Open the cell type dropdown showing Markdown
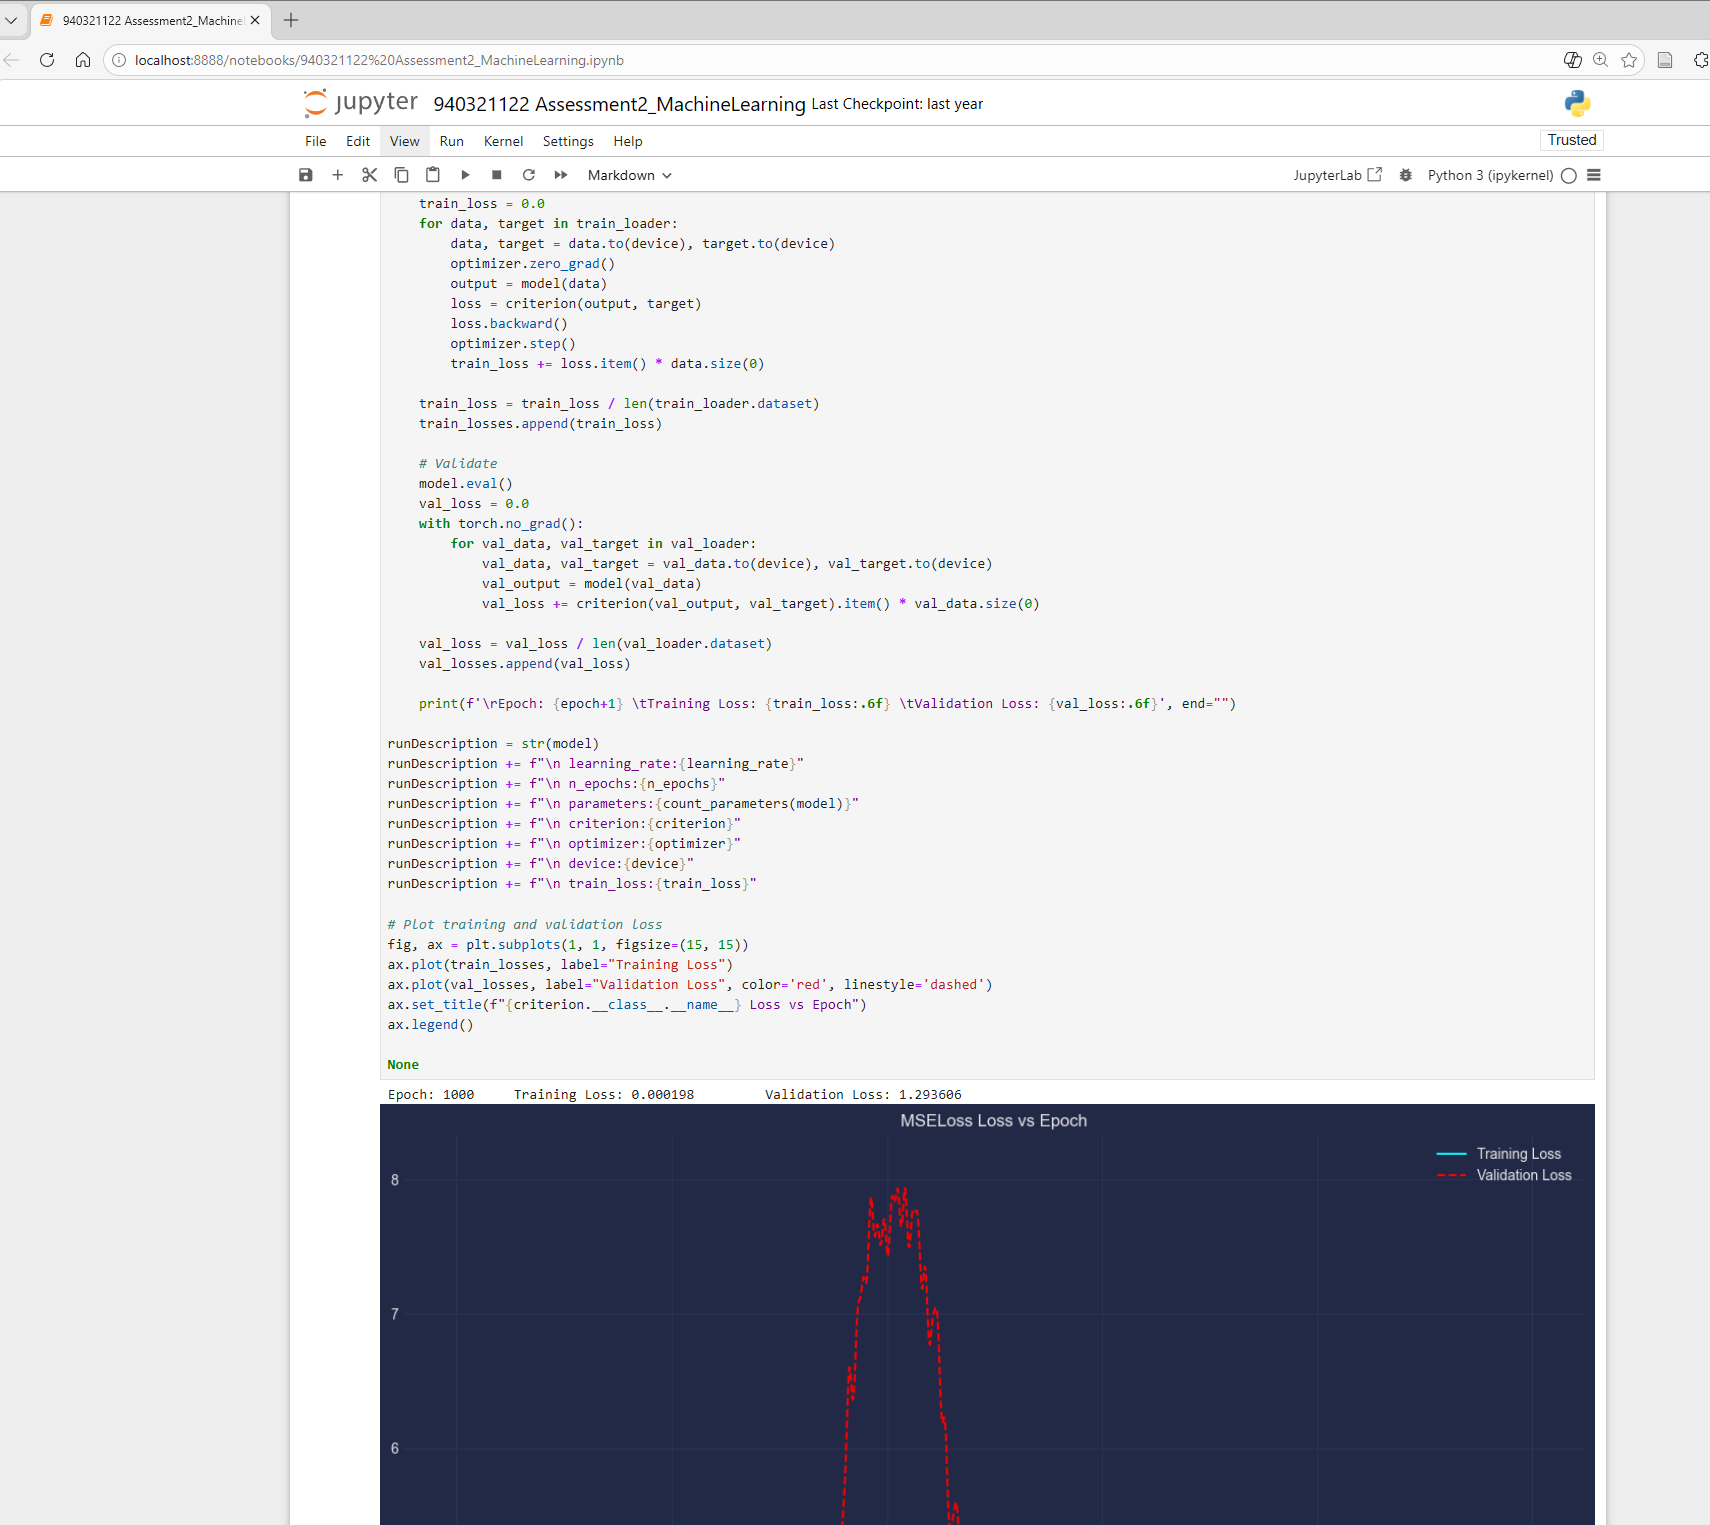This screenshot has width=1710, height=1525. pos(628,175)
